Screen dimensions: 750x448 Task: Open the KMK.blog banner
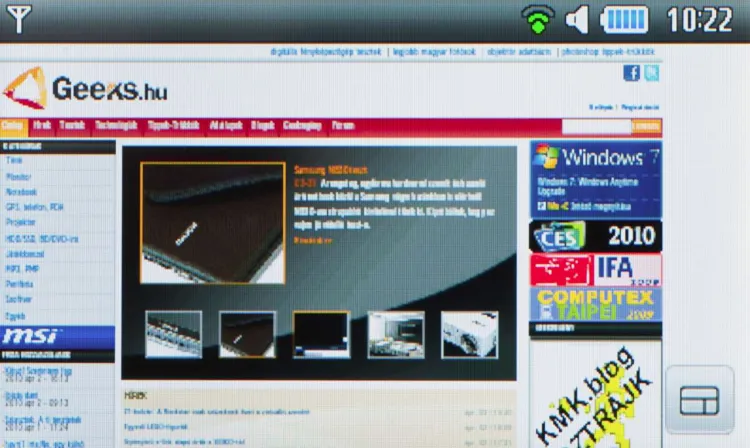coord(596,395)
